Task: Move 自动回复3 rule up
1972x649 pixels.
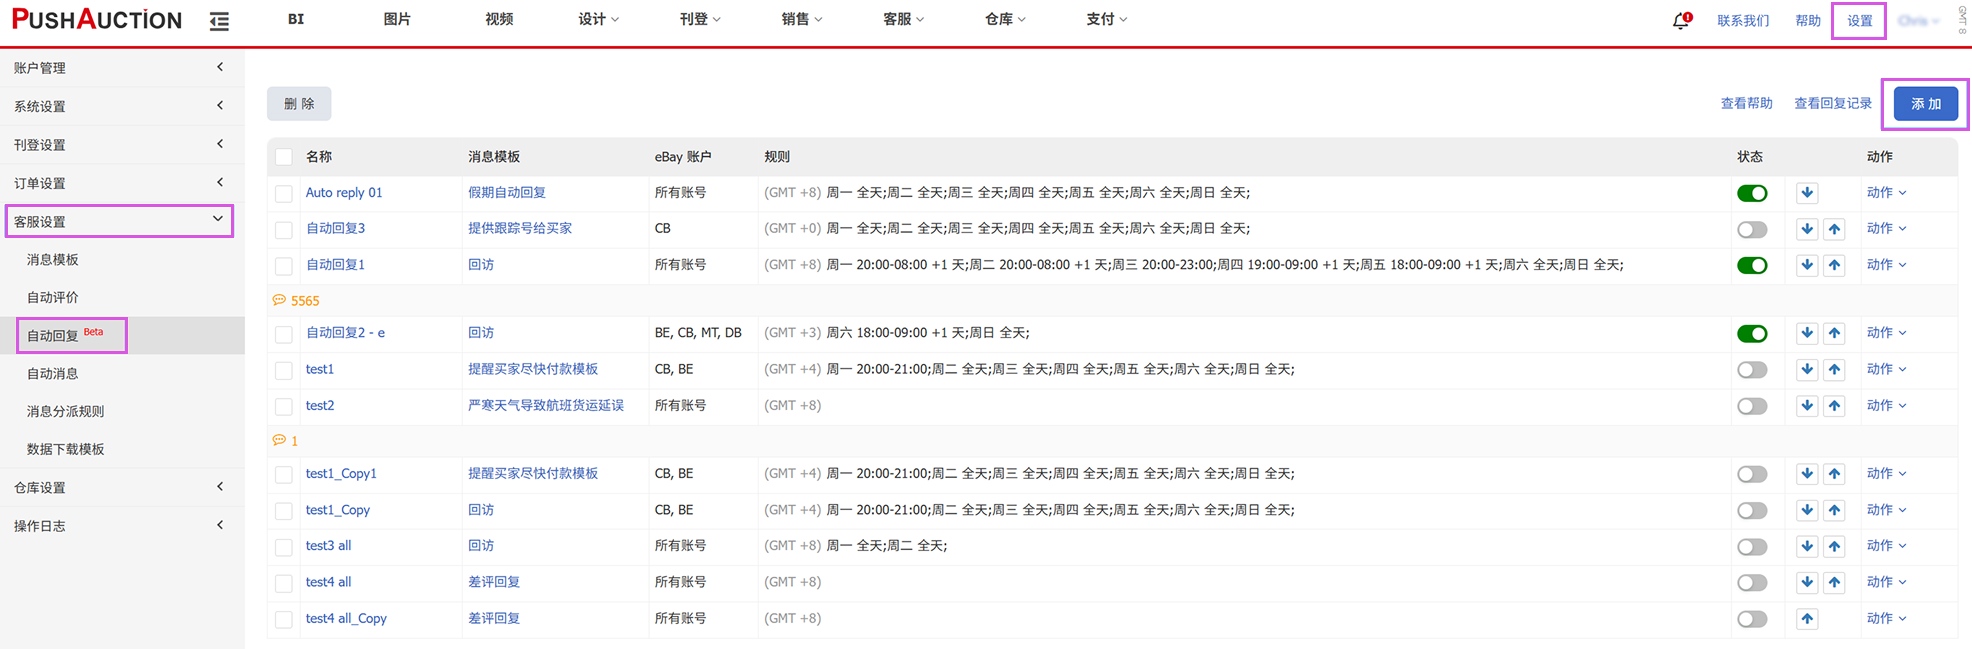Action: tap(1834, 229)
